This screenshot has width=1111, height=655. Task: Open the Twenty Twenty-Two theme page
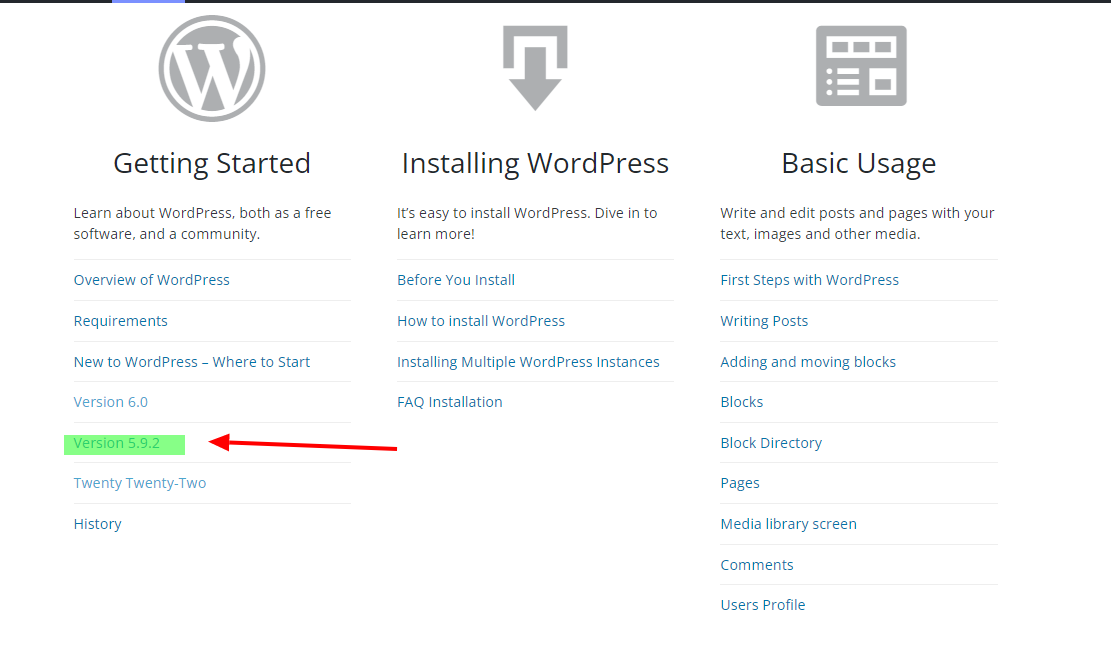coord(140,482)
